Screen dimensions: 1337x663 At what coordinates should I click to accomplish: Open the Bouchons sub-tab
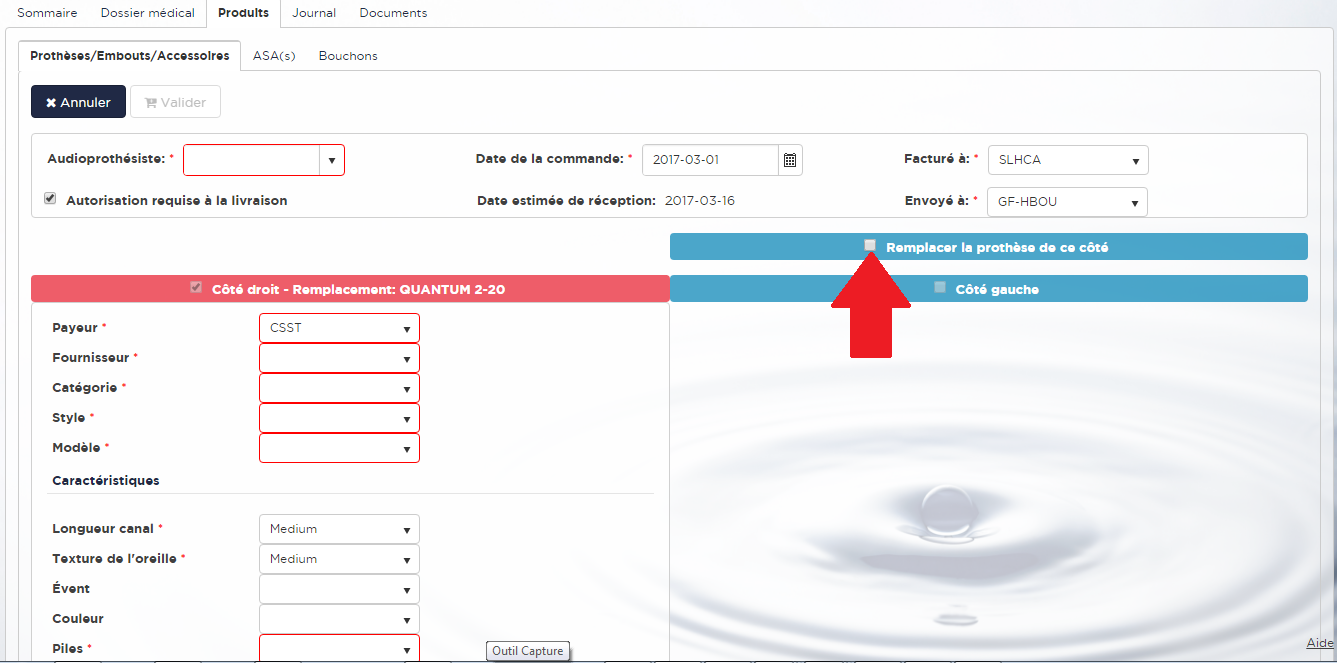348,56
